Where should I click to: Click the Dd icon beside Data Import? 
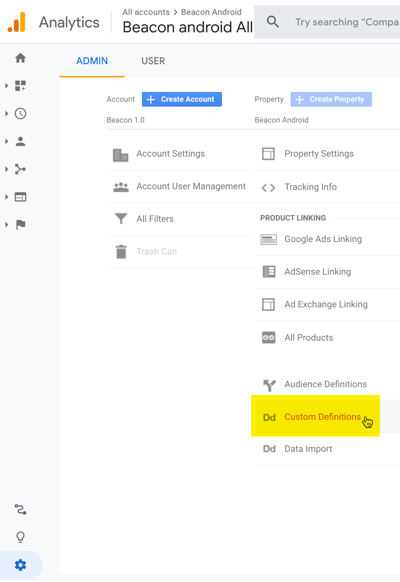pos(269,449)
